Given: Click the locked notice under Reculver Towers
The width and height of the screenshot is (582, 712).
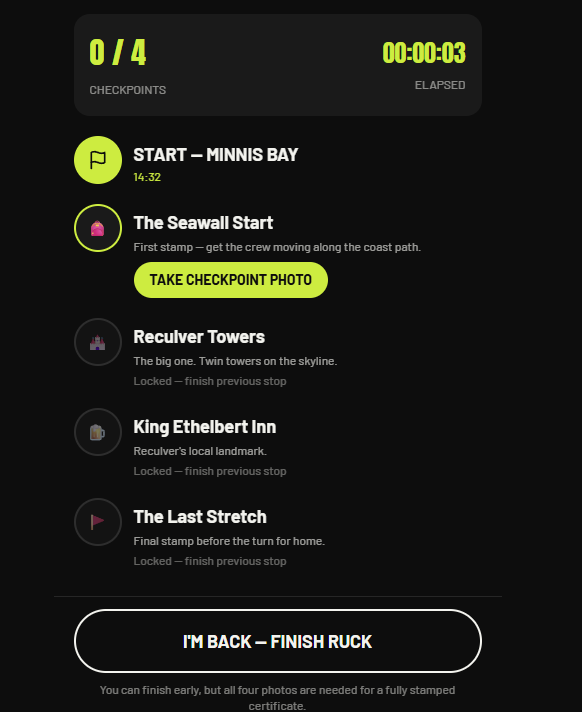Looking at the screenshot, I should [210, 381].
